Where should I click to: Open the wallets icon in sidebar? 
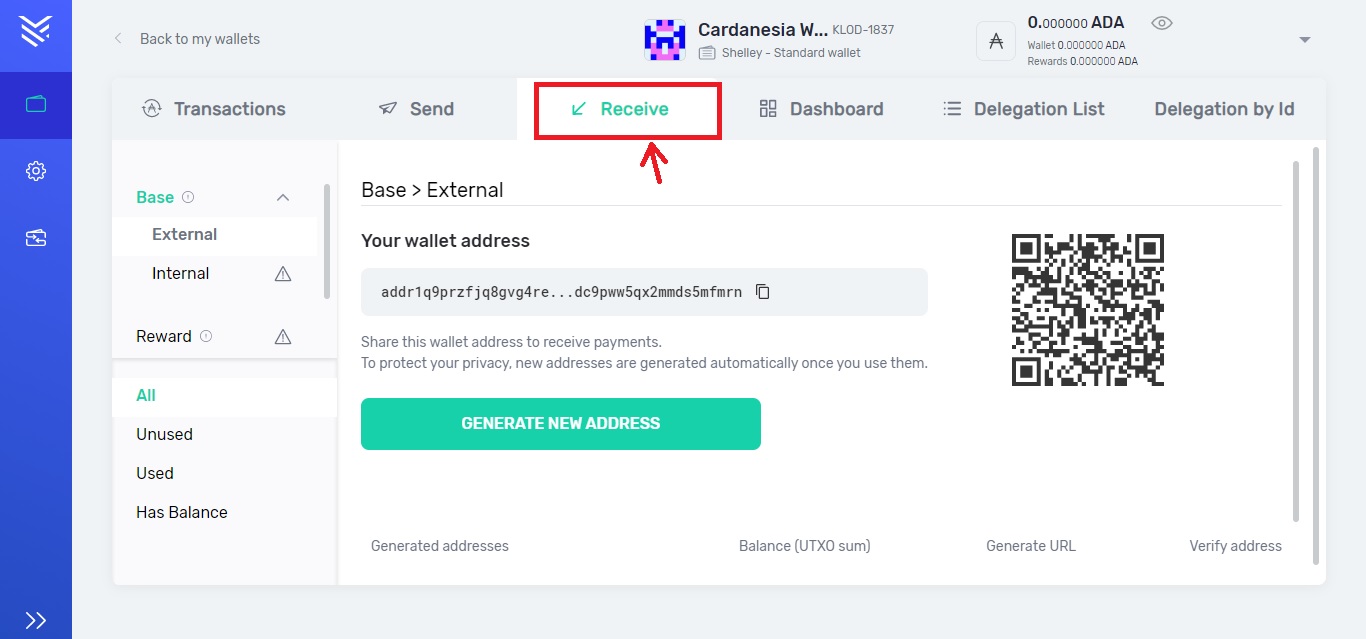[36, 104]
